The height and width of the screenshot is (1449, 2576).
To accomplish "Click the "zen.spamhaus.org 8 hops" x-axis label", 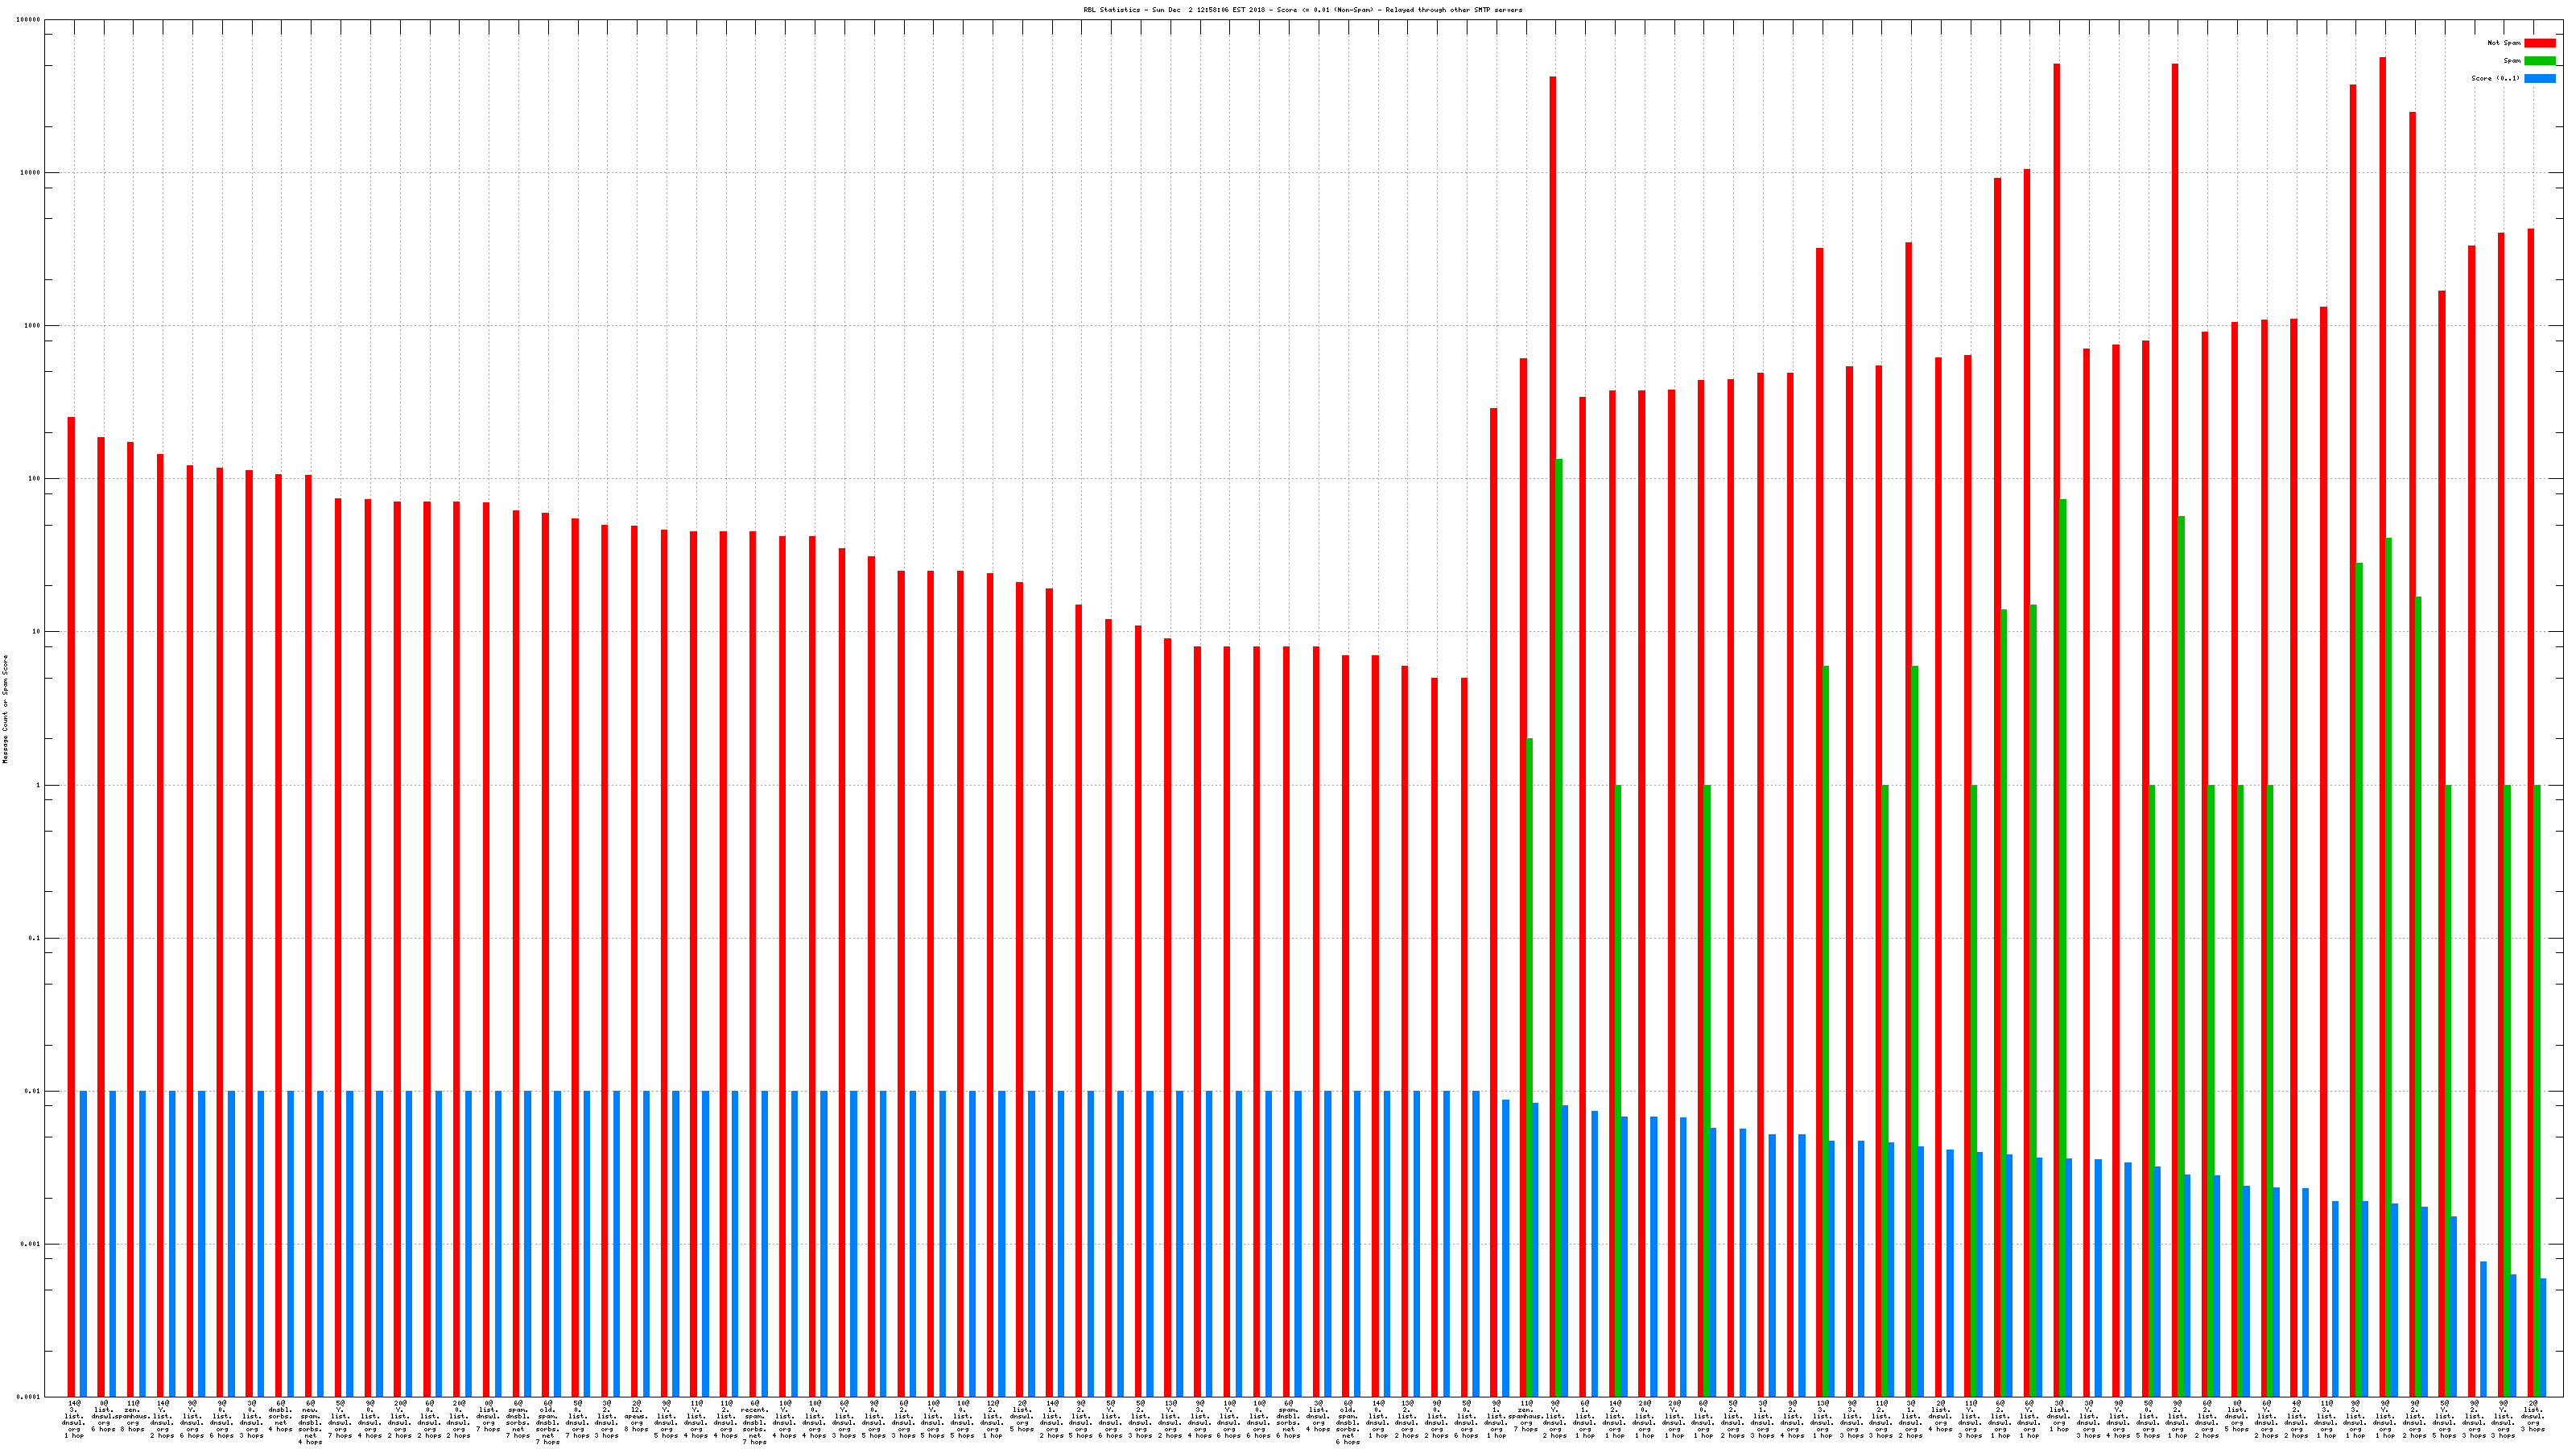I will [x=133, y=1416].
